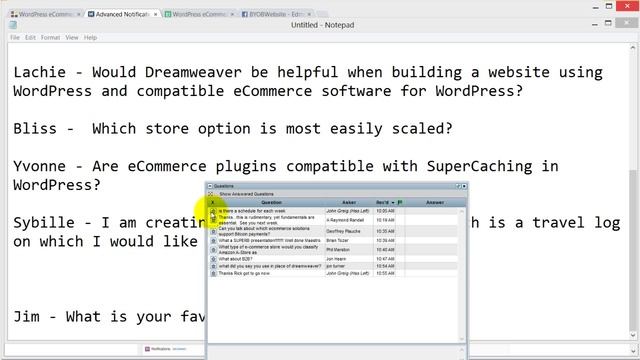Close the BYOBWebsite Facebook browser tab
640x360 pixels.
pos(309,14)
